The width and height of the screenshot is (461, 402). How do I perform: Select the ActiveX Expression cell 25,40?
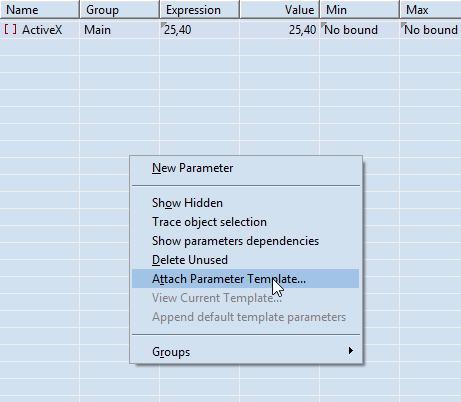pyautogui.click(x=200, y=30)
